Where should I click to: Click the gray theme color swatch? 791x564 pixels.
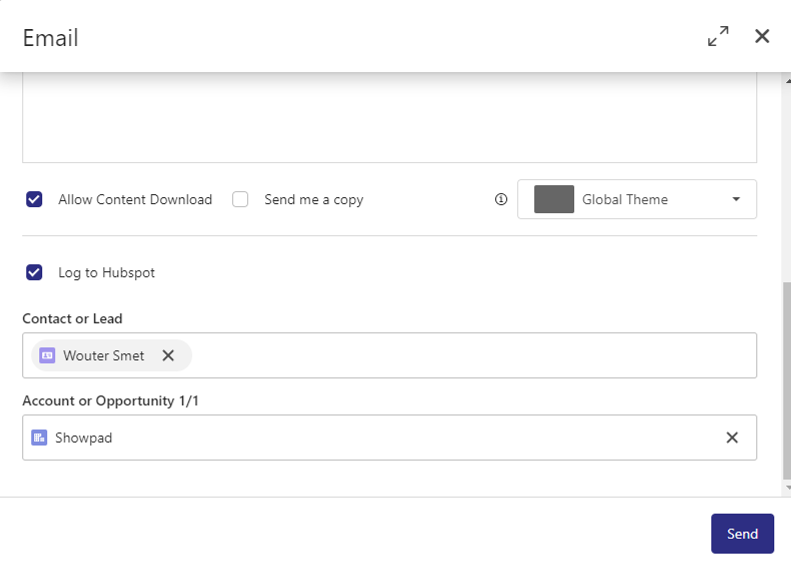pos(554,199)
